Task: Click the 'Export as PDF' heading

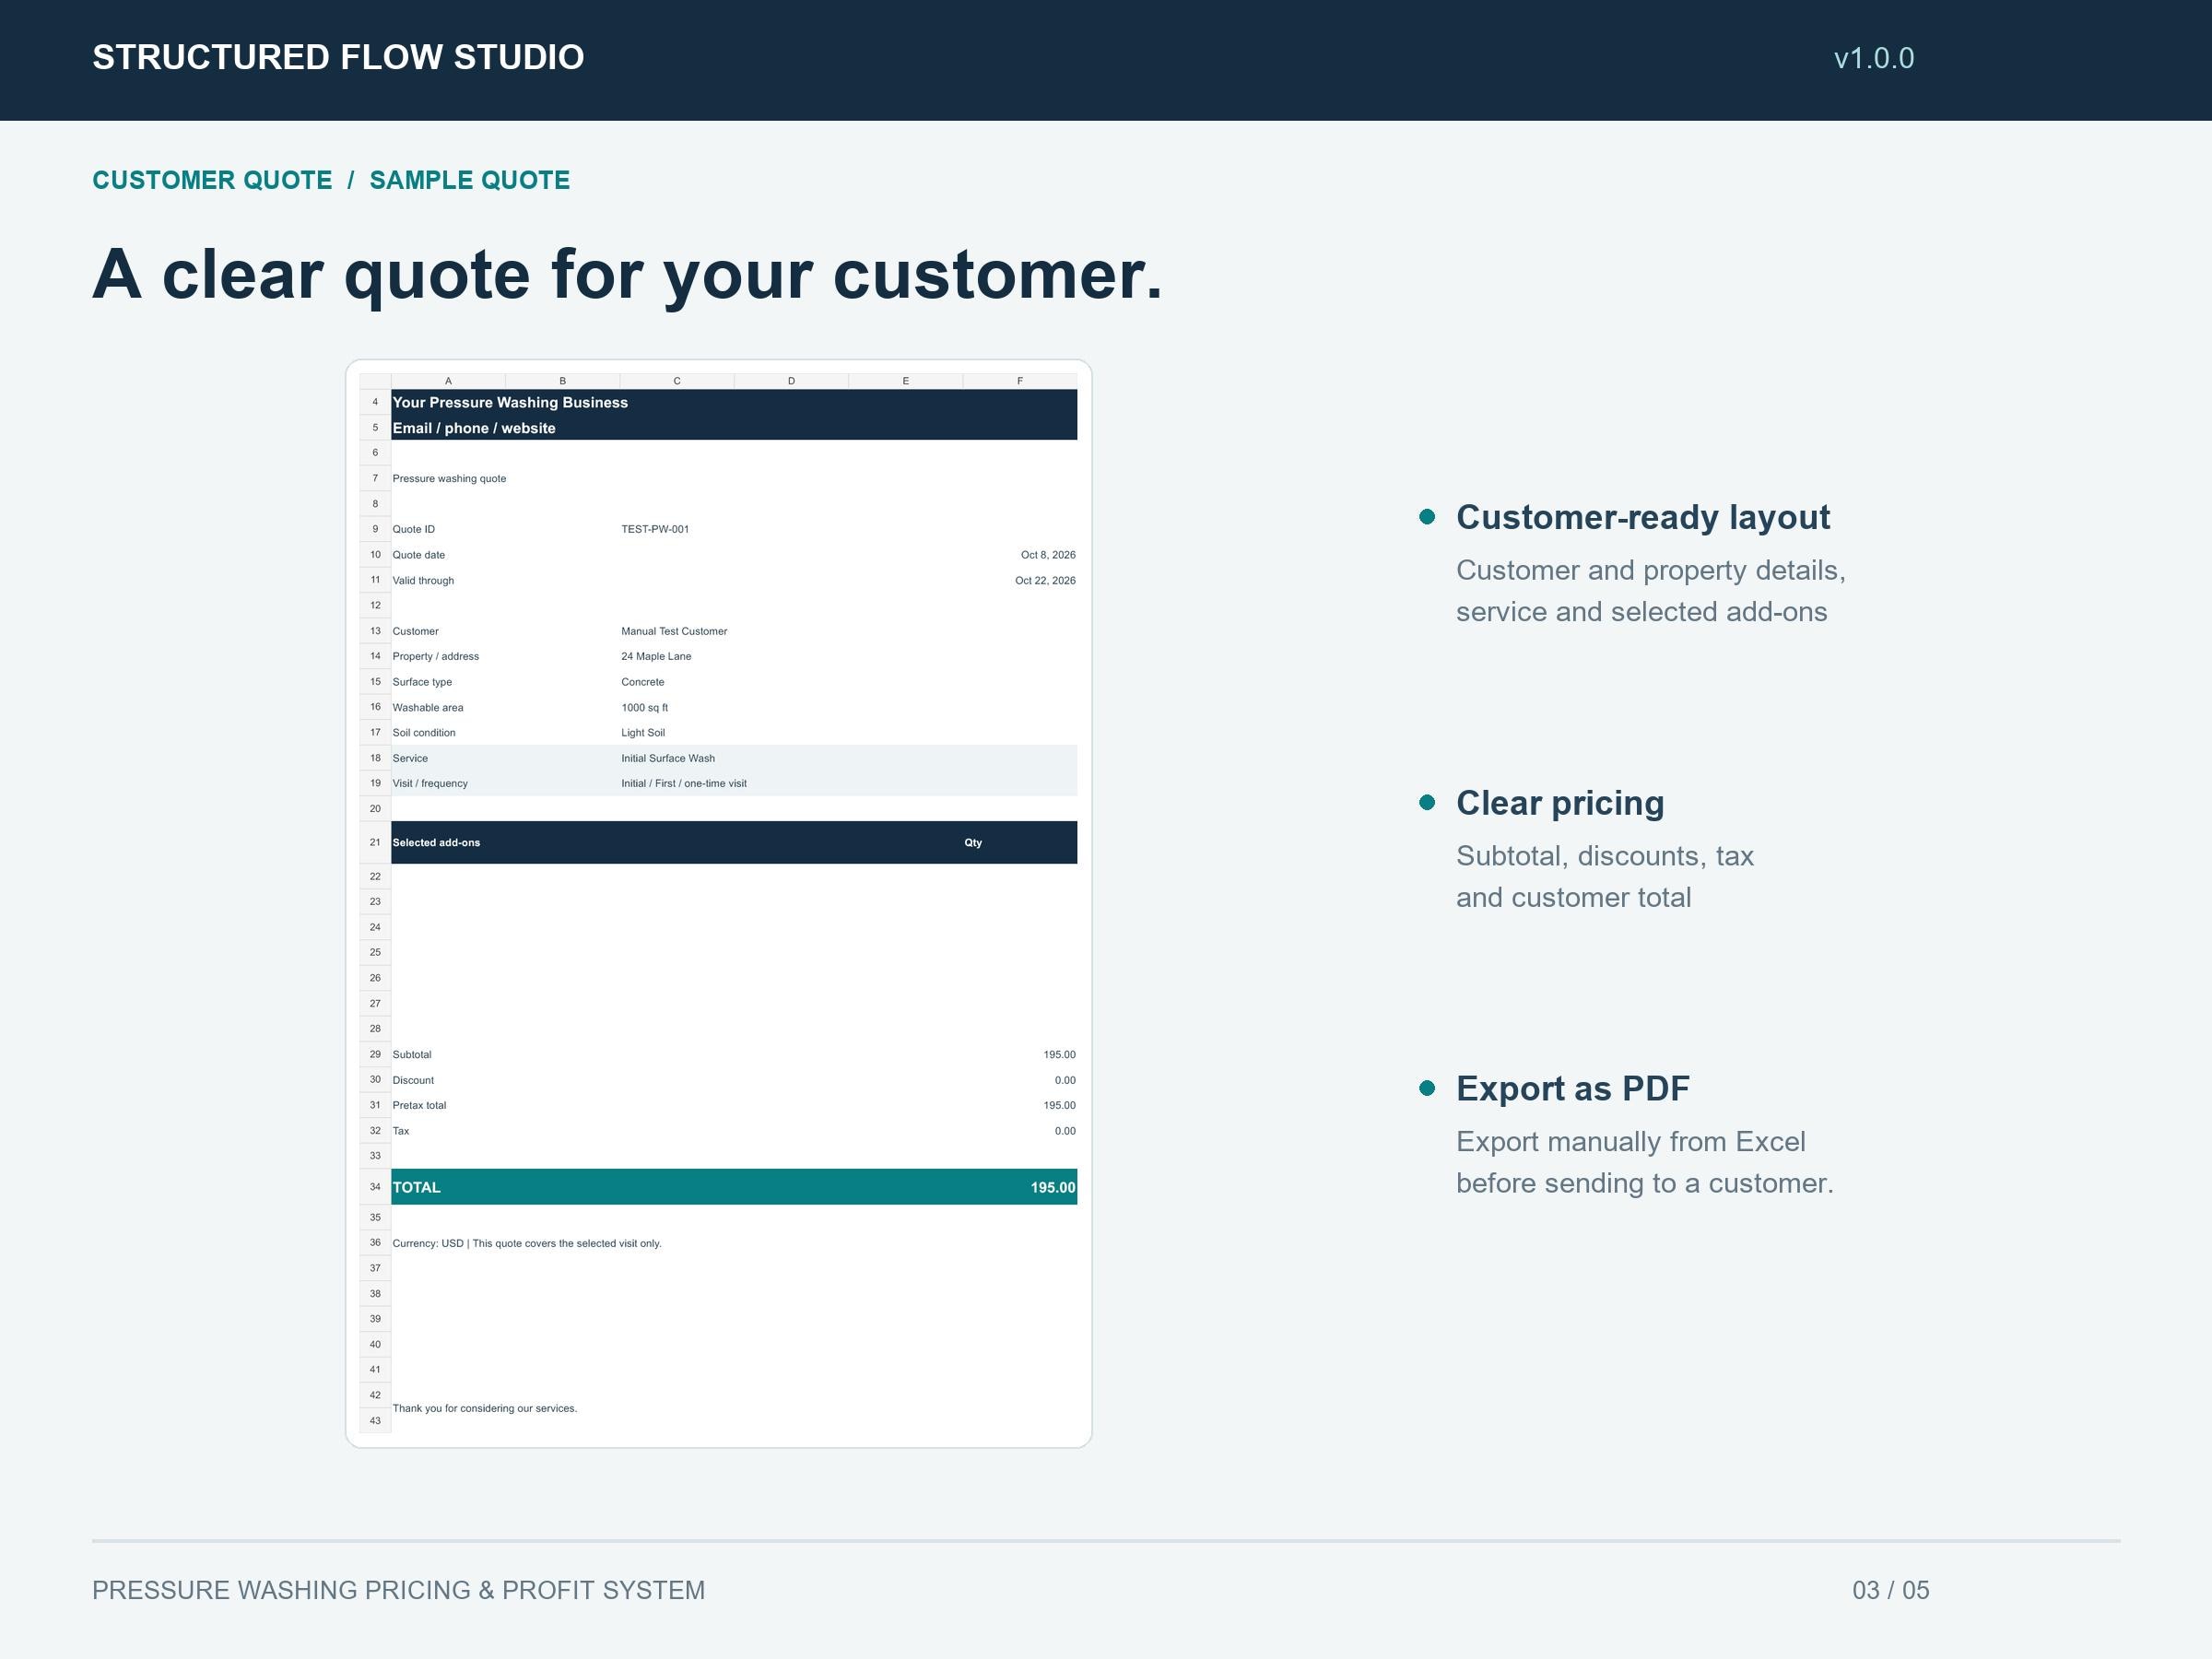Action: 1573,1088
